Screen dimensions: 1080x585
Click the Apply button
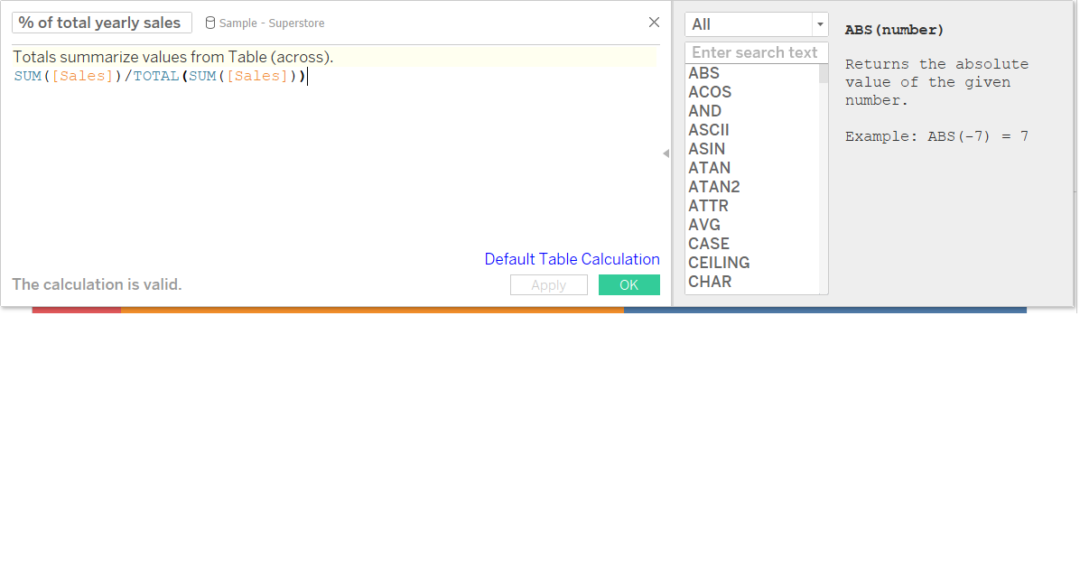coord(548,284)
